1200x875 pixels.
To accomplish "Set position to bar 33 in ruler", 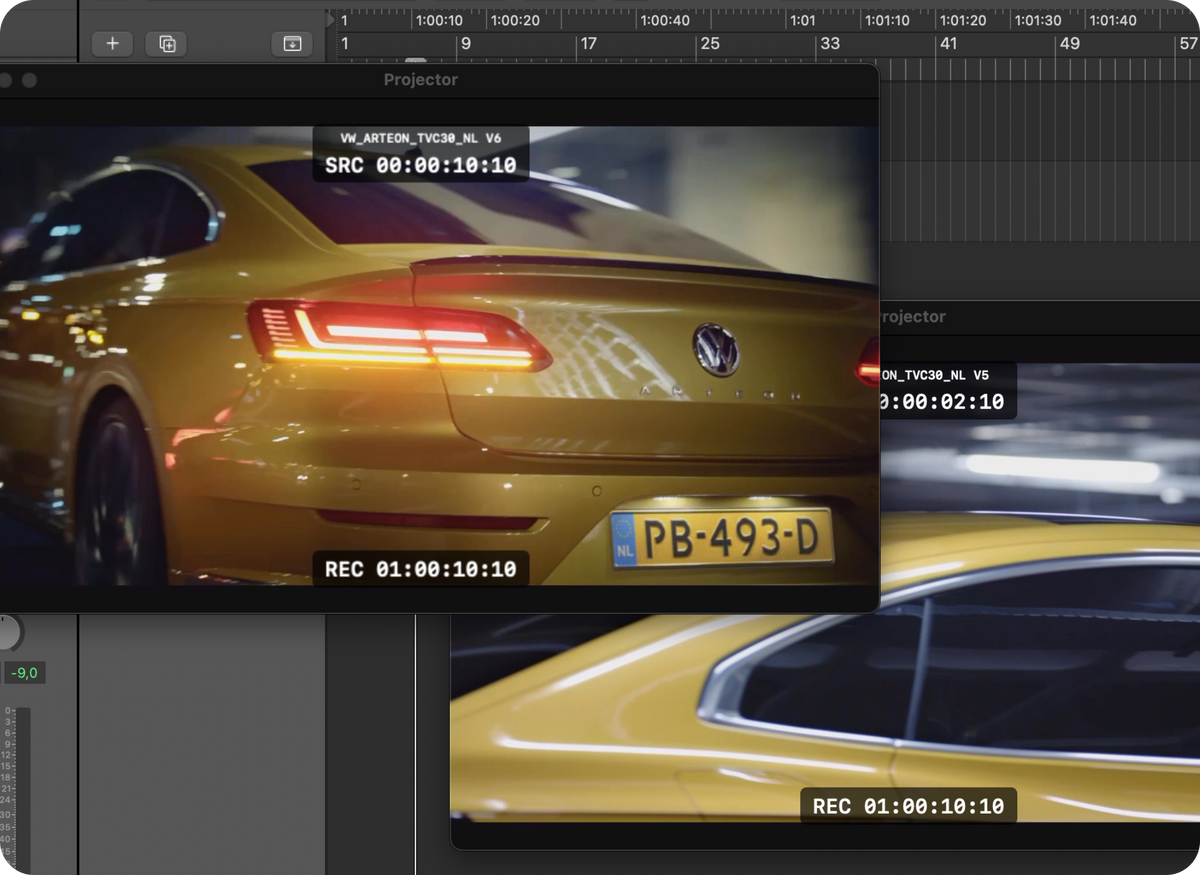I will click(x=830, y=44).
